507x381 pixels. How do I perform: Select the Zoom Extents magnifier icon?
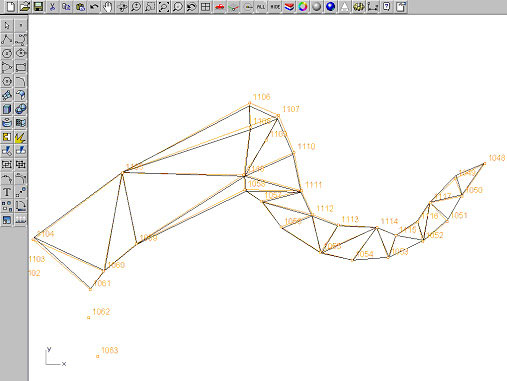pos(164,6)
